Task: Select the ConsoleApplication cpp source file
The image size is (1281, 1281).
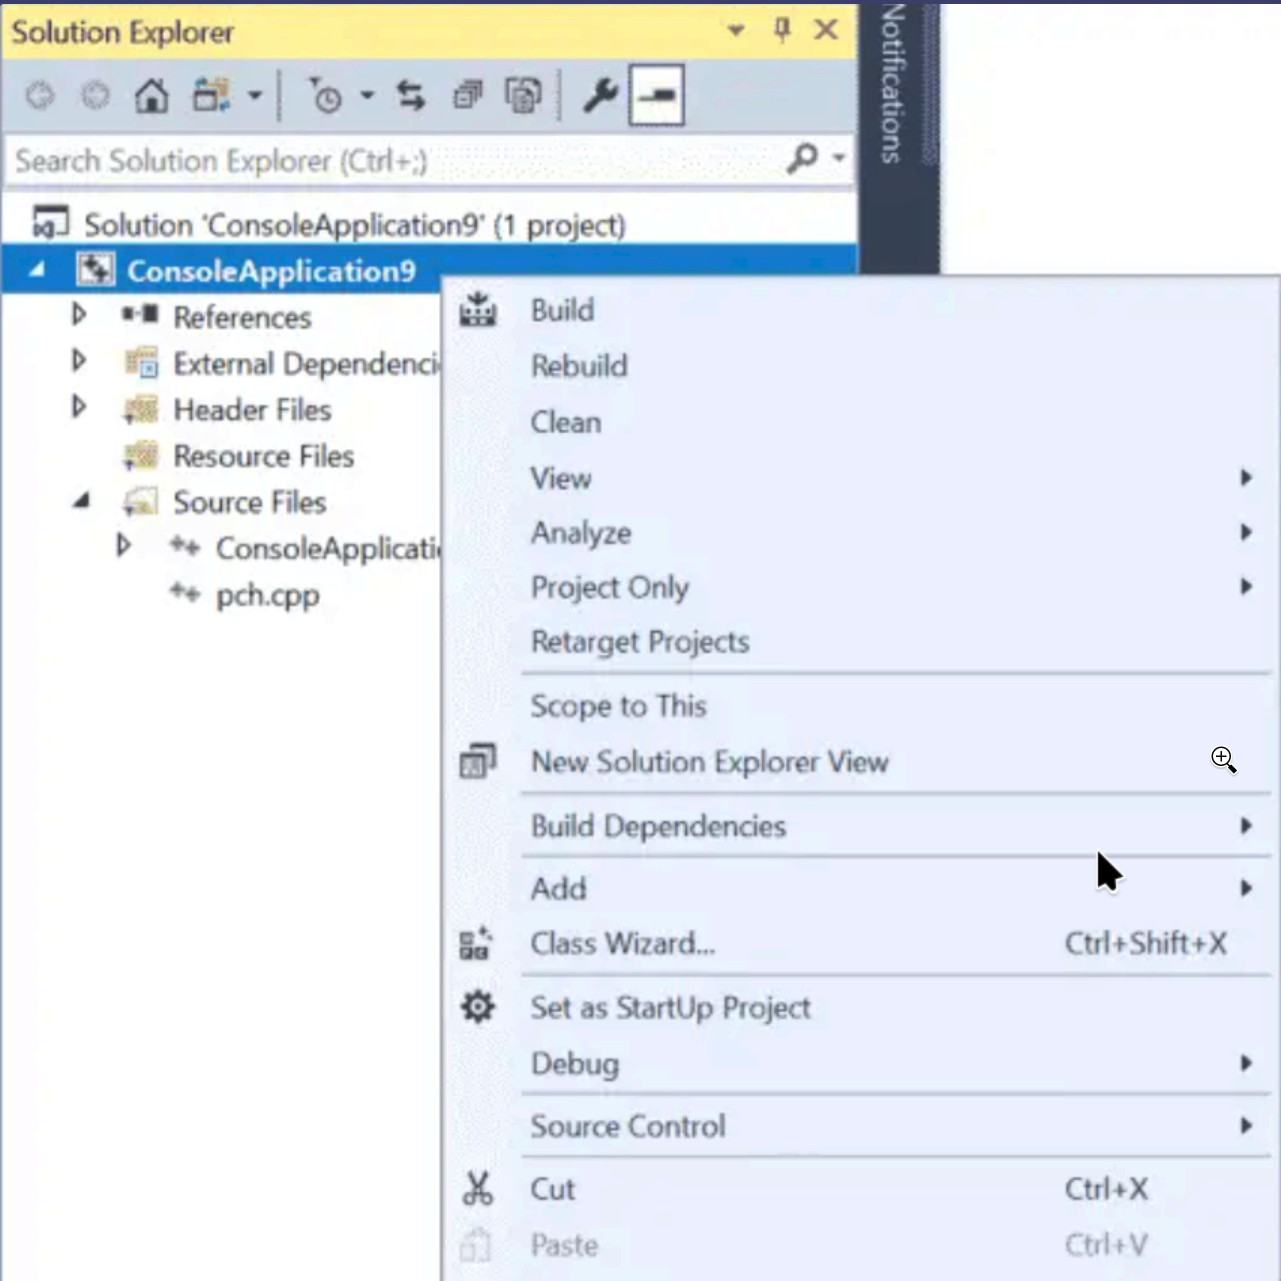Action: [x=328, y=549]
